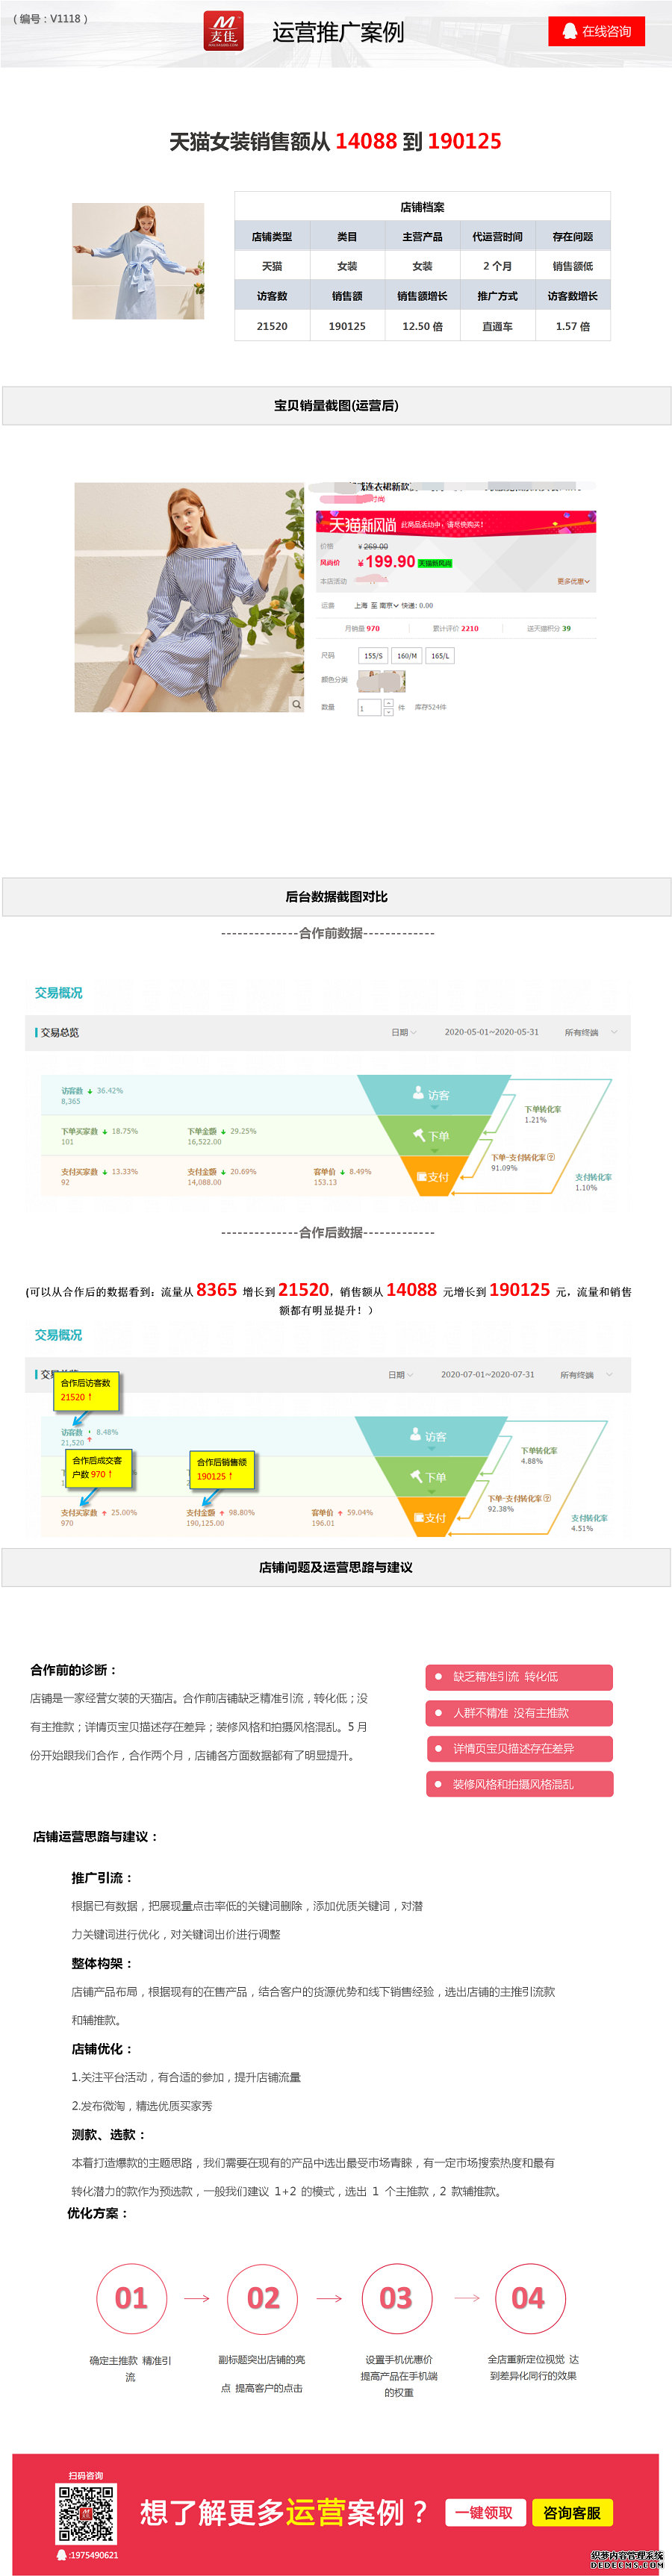
Task: Select size 155/S
Action: [373, 656]
